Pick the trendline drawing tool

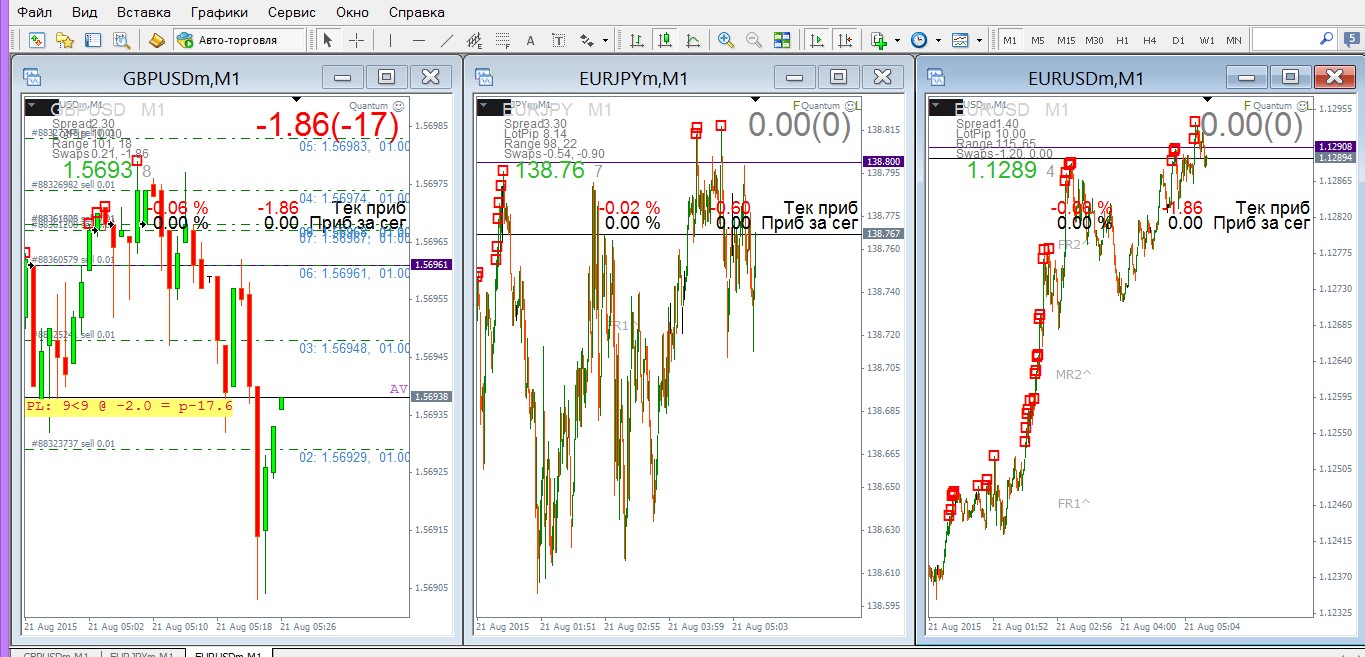(x=446, y=40)
